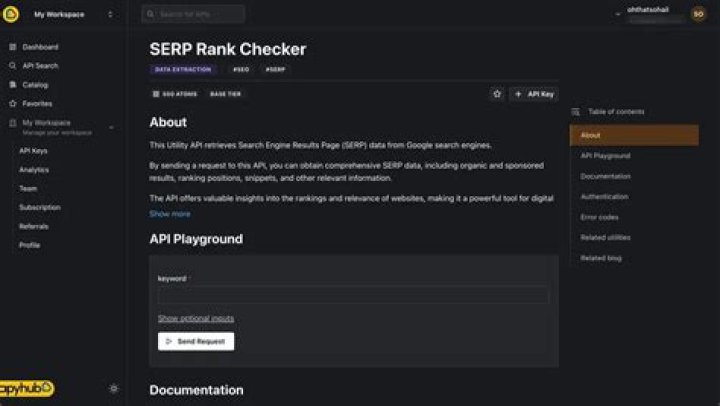
Task: Click the BASE TIER badge
Action: point(225,94)
